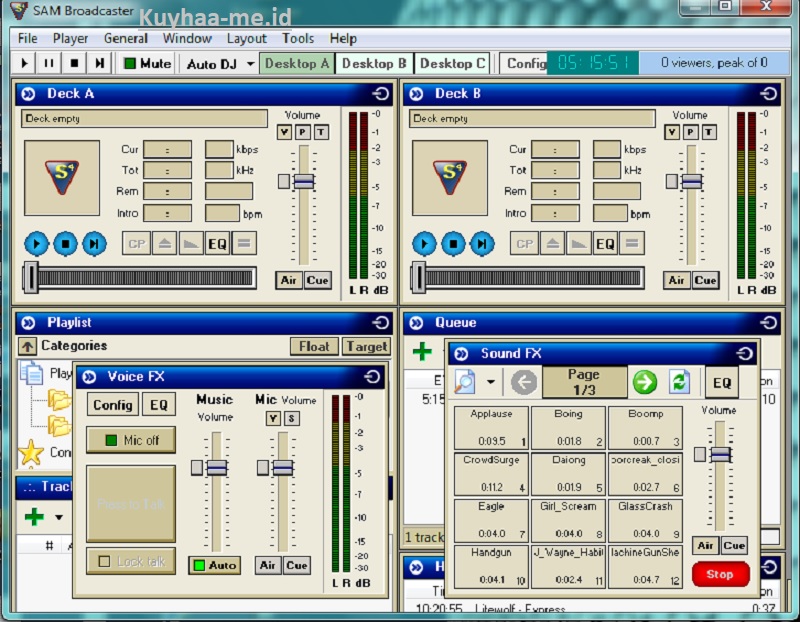
Task: Skip to next track on Deck A
Action: click(x=94, y=244)
